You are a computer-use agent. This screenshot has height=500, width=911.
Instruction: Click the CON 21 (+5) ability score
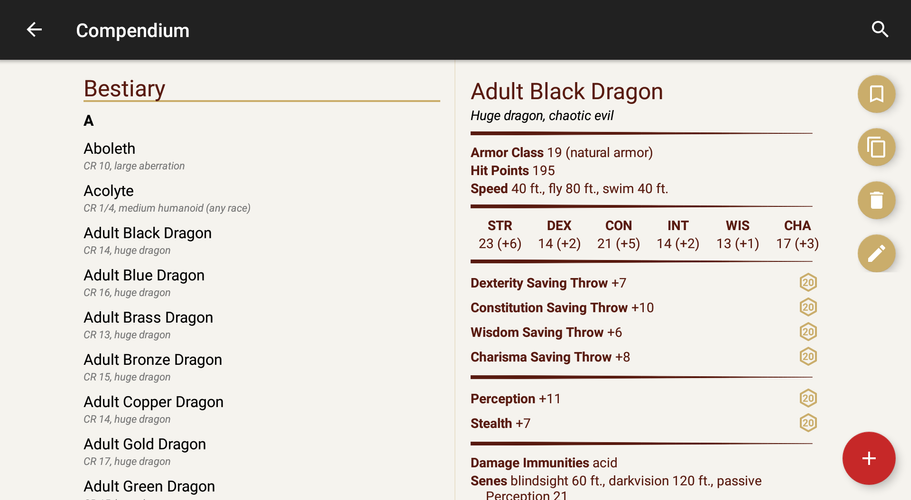618,235
